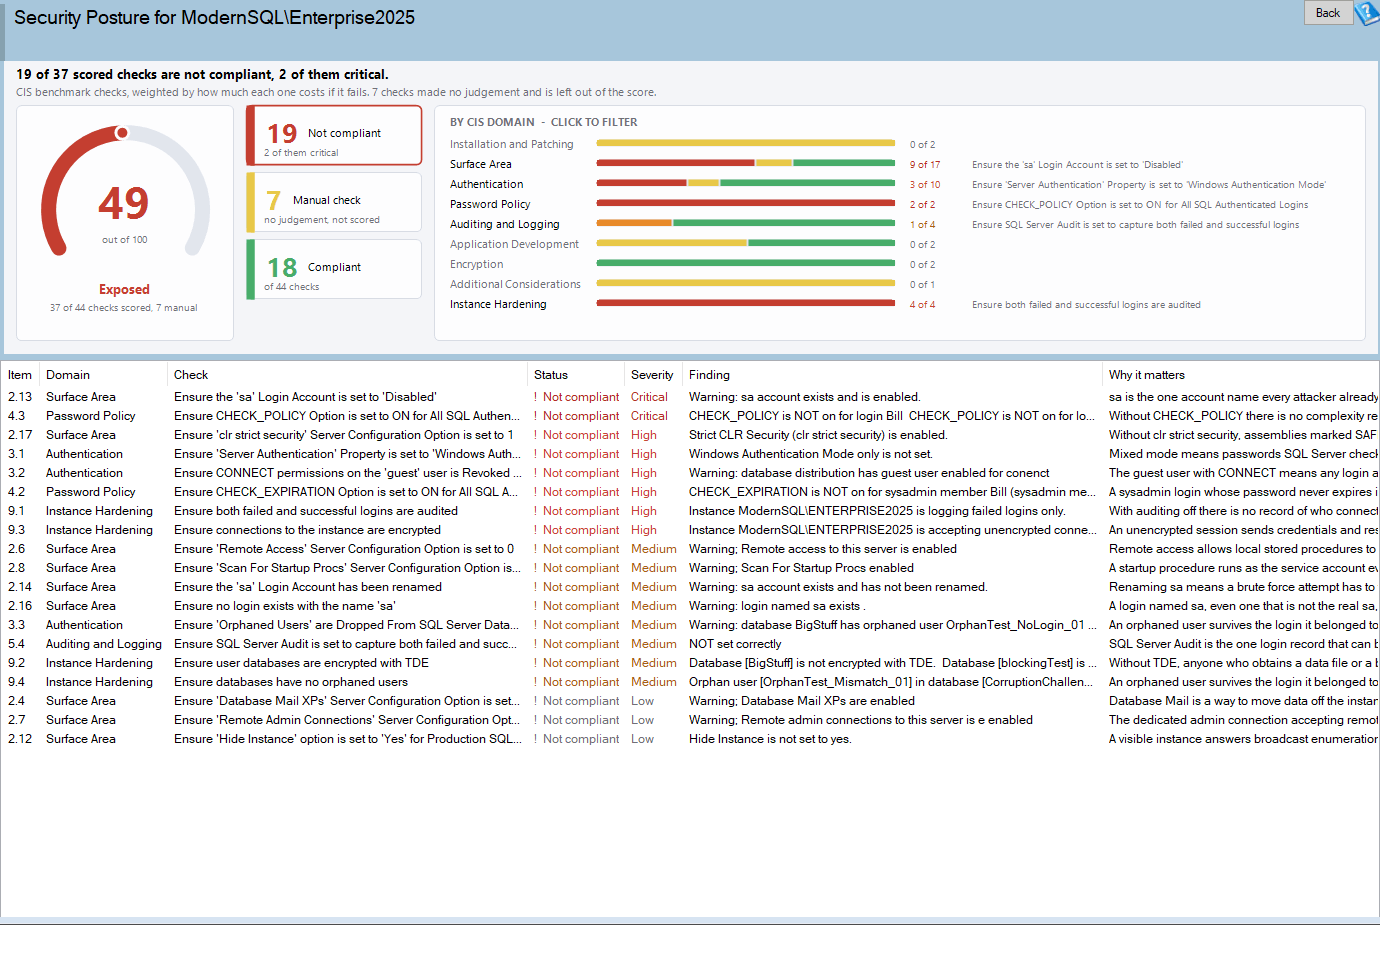The image size is (1380, 976).
Task: Filter by Installation and Patching domain
Action: click(x=511, y=144)
